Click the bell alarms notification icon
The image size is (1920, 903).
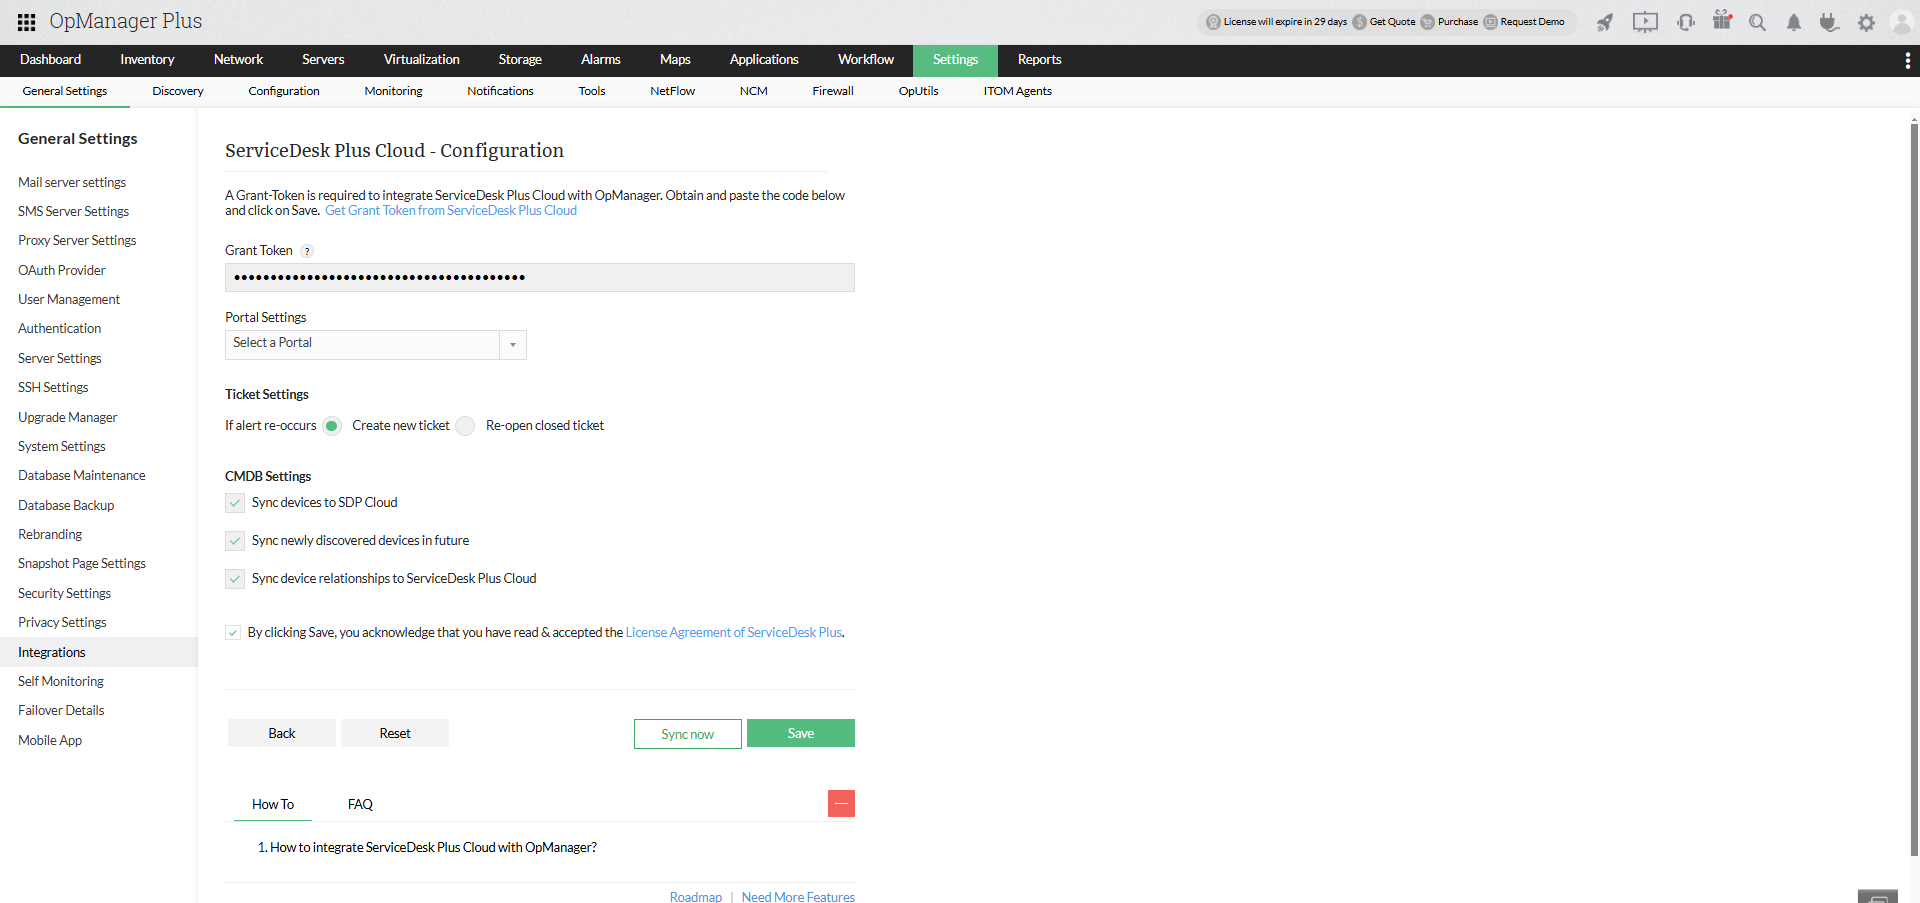click(x=1794, y=23)
